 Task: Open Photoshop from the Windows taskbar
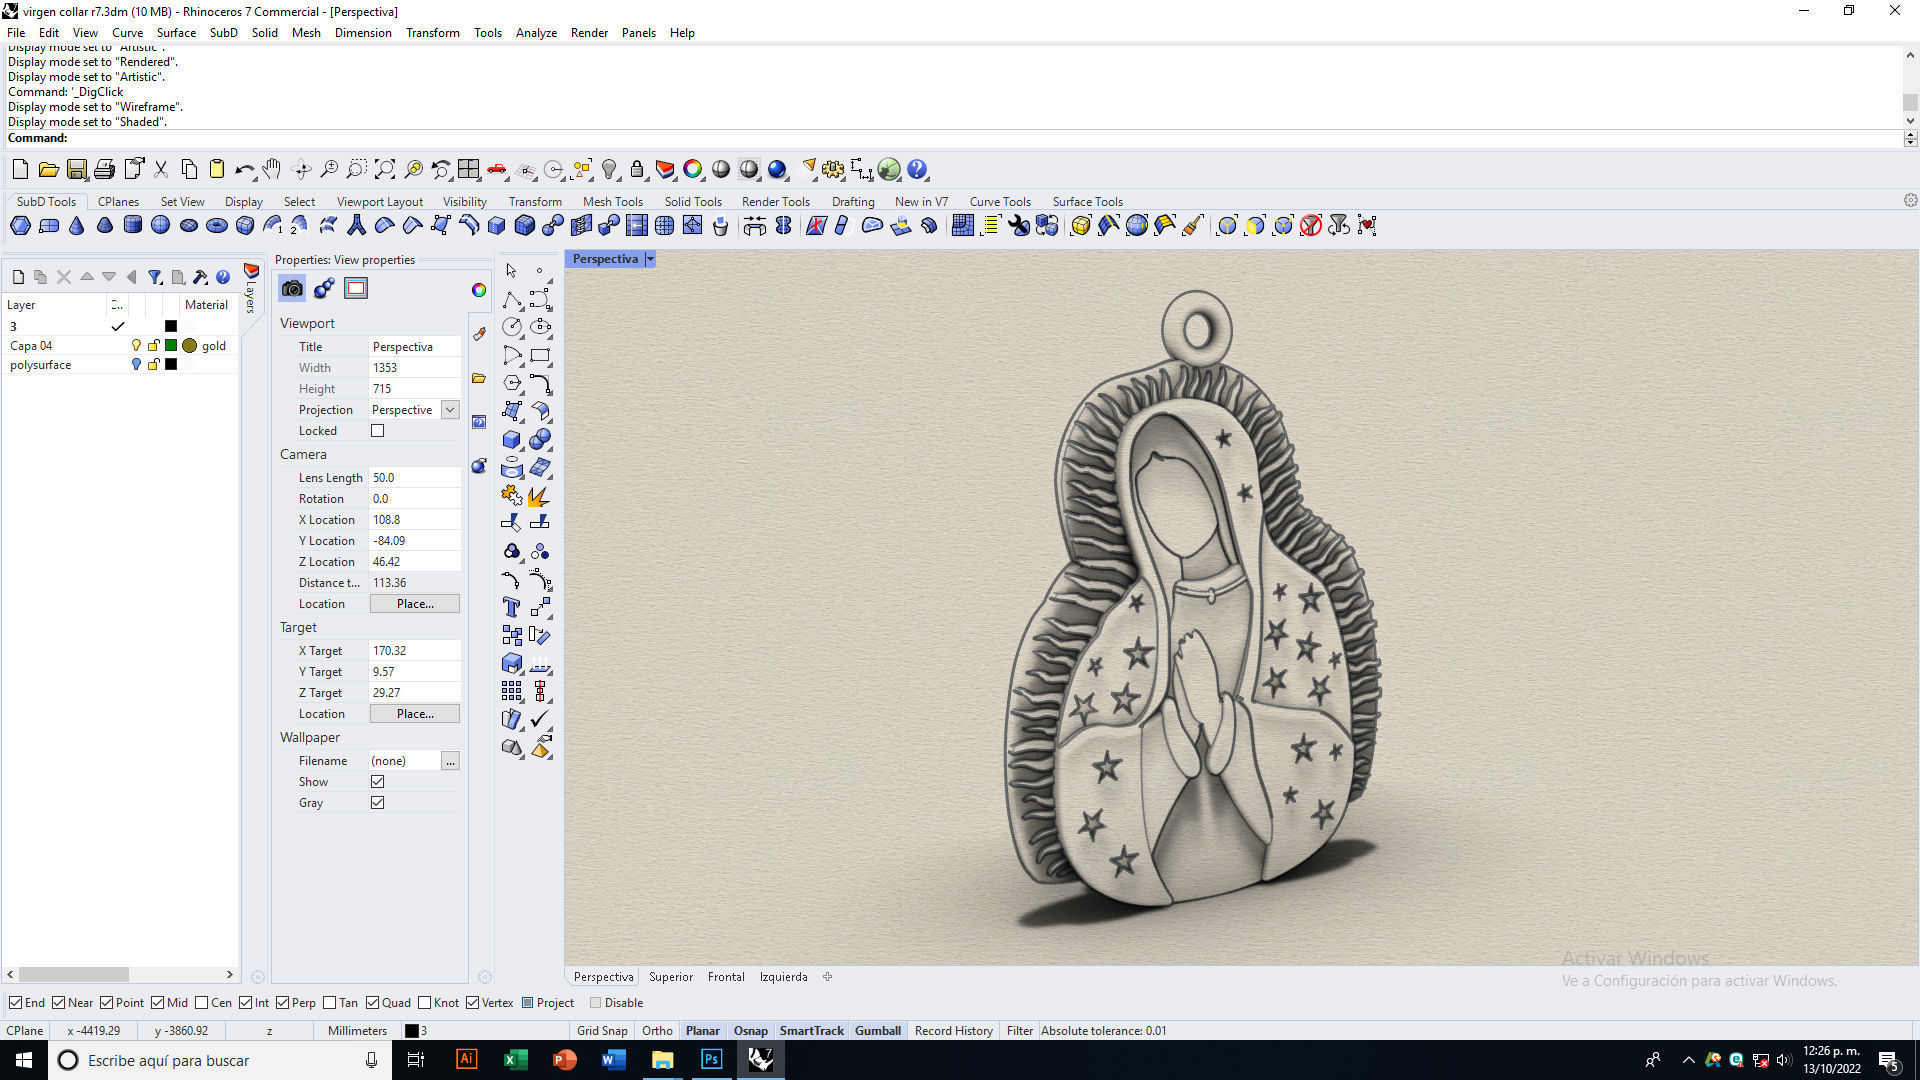(x=711, y=1060)
